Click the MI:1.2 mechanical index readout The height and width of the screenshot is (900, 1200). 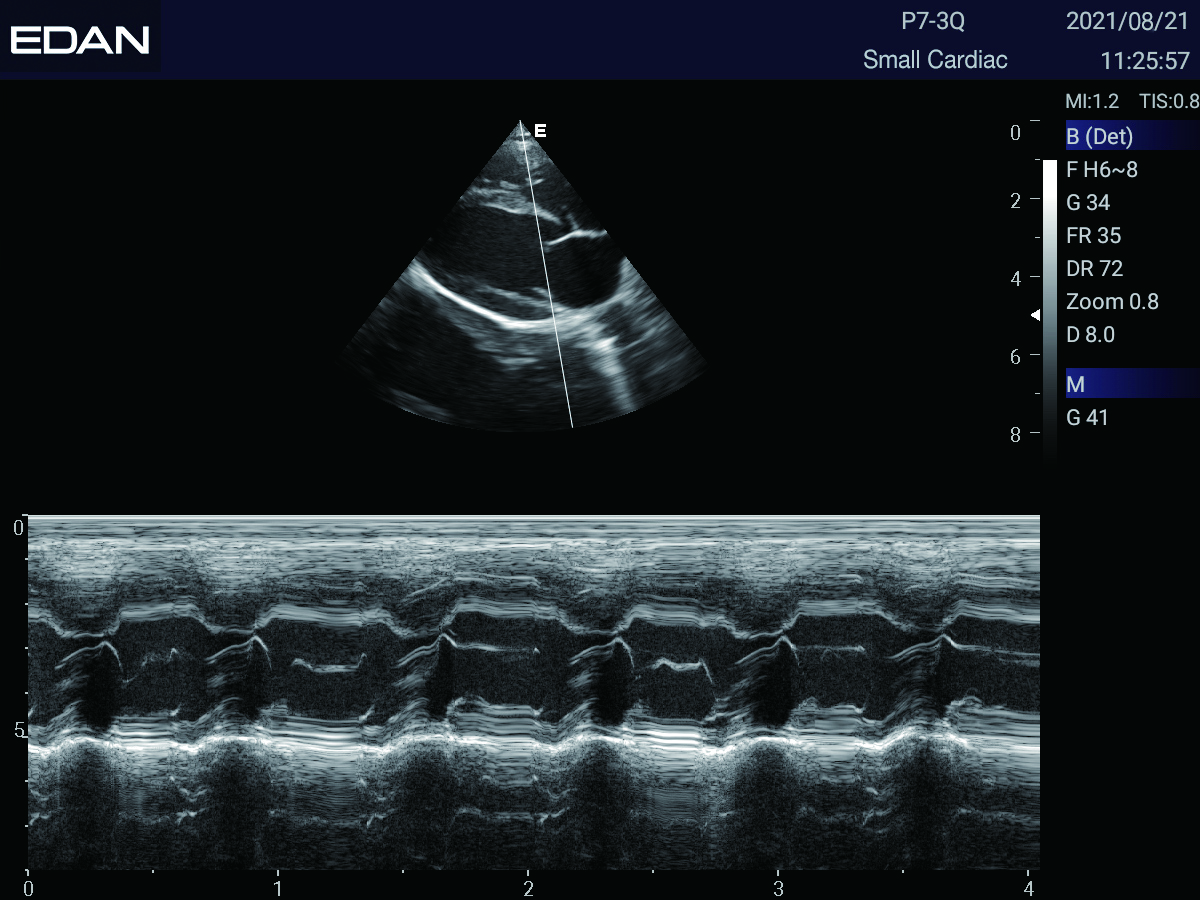pyautogui.click(x=1092, y=101)
